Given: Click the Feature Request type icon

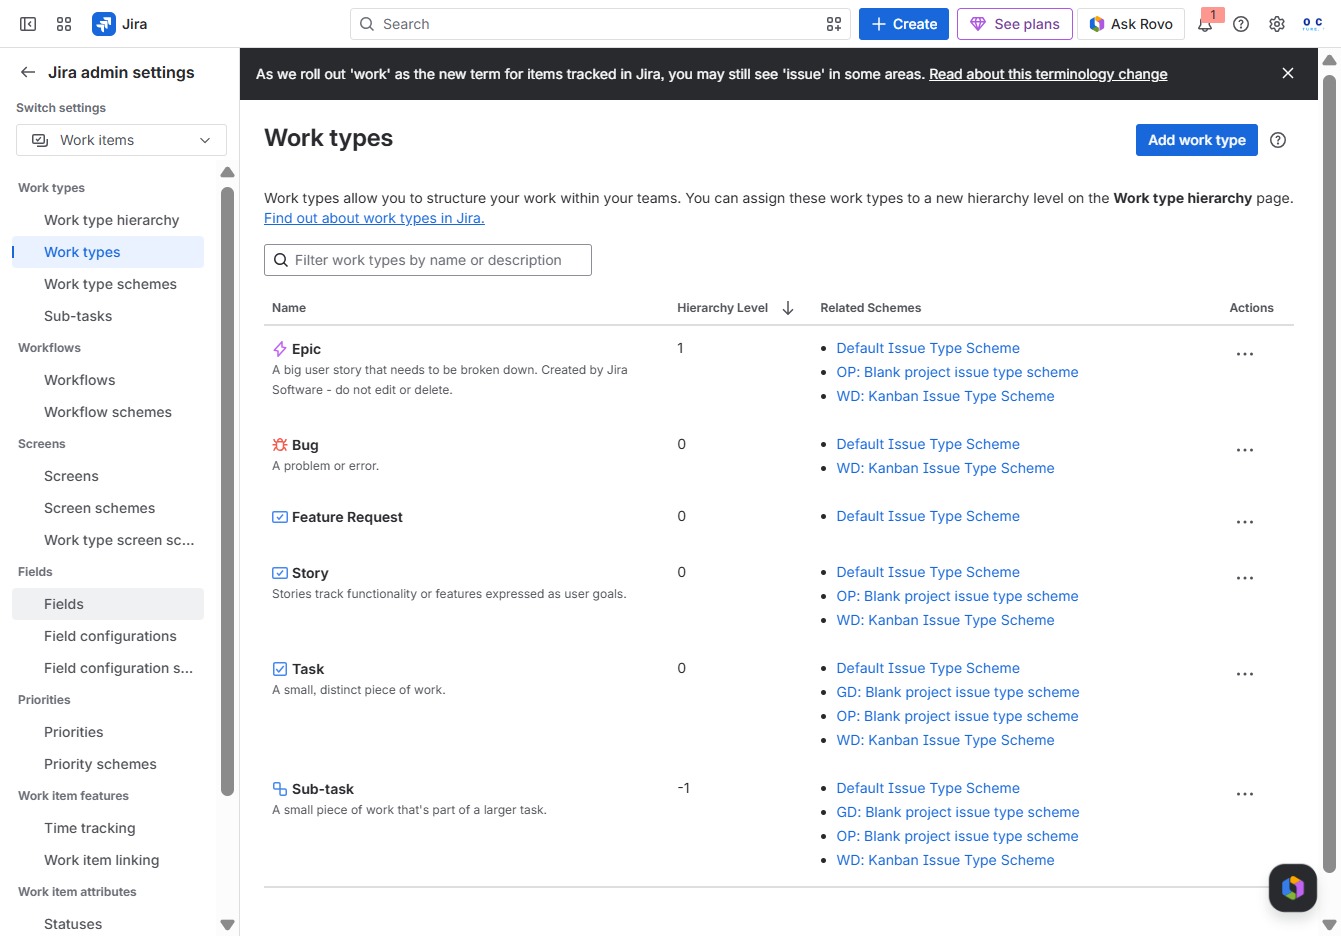Looking at the screenshot, I should [x=280, y=517].
